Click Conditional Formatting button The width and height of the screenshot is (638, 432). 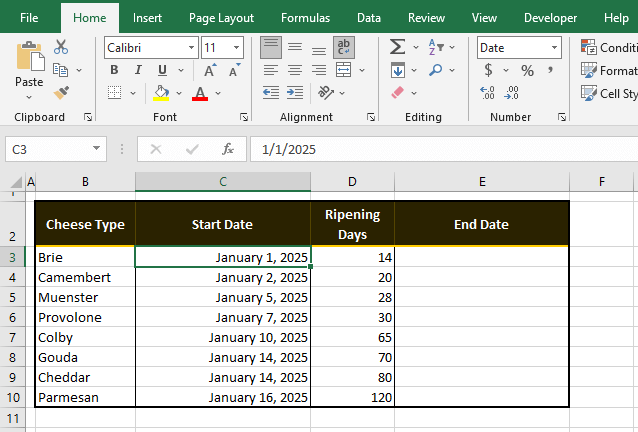pos(608,47)
